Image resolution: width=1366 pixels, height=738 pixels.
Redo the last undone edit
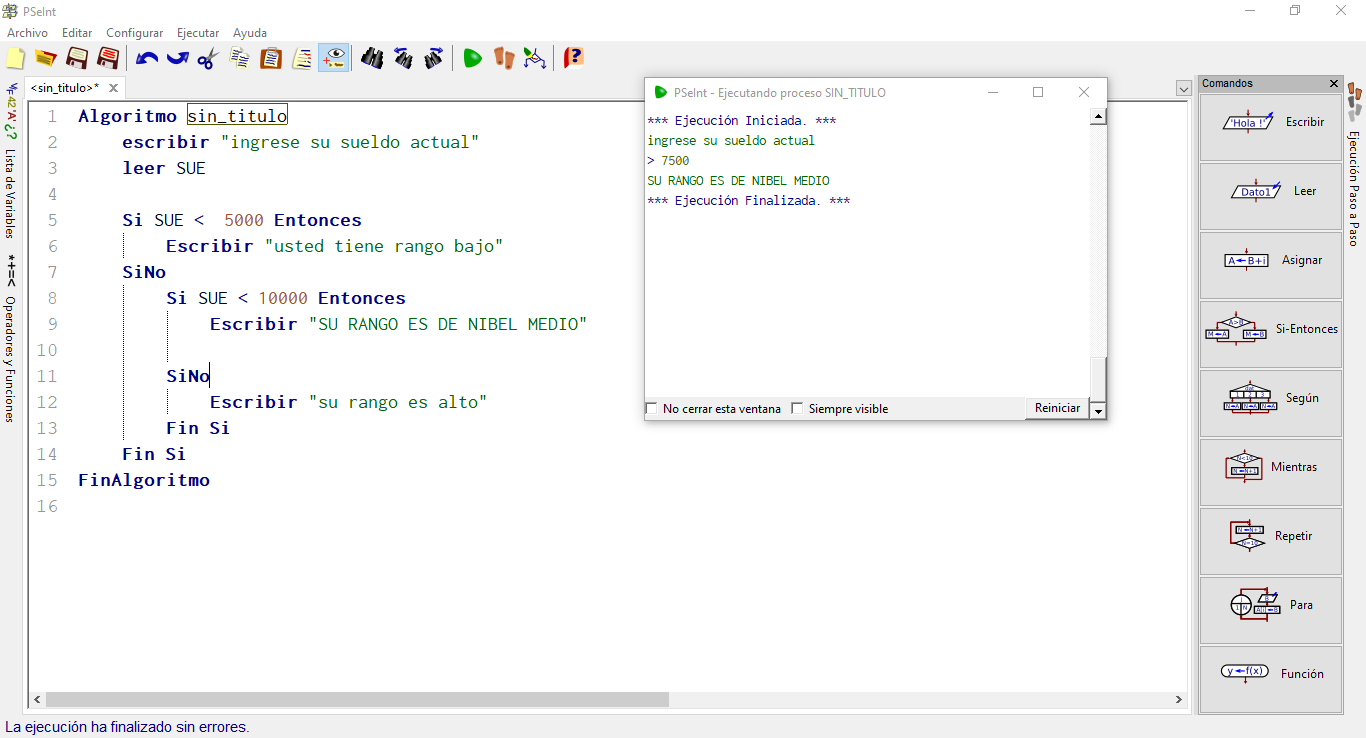point(177,58)
